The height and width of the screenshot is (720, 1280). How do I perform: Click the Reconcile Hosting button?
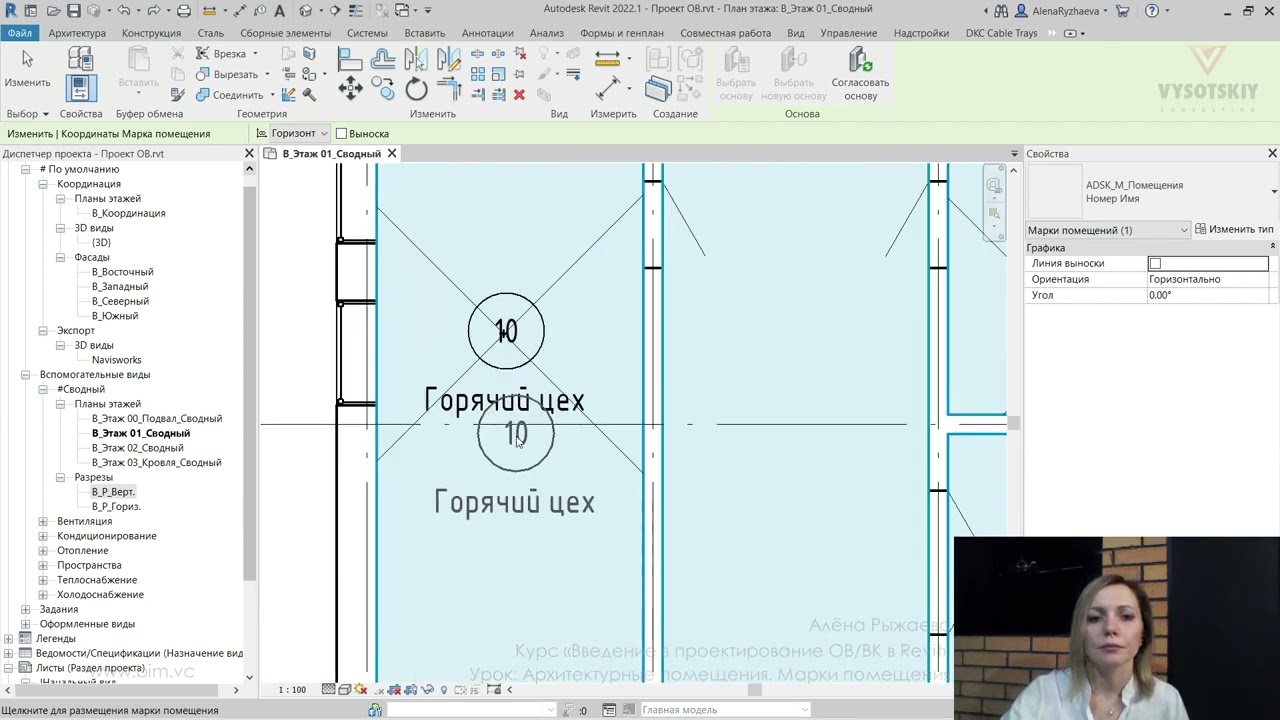860,74
